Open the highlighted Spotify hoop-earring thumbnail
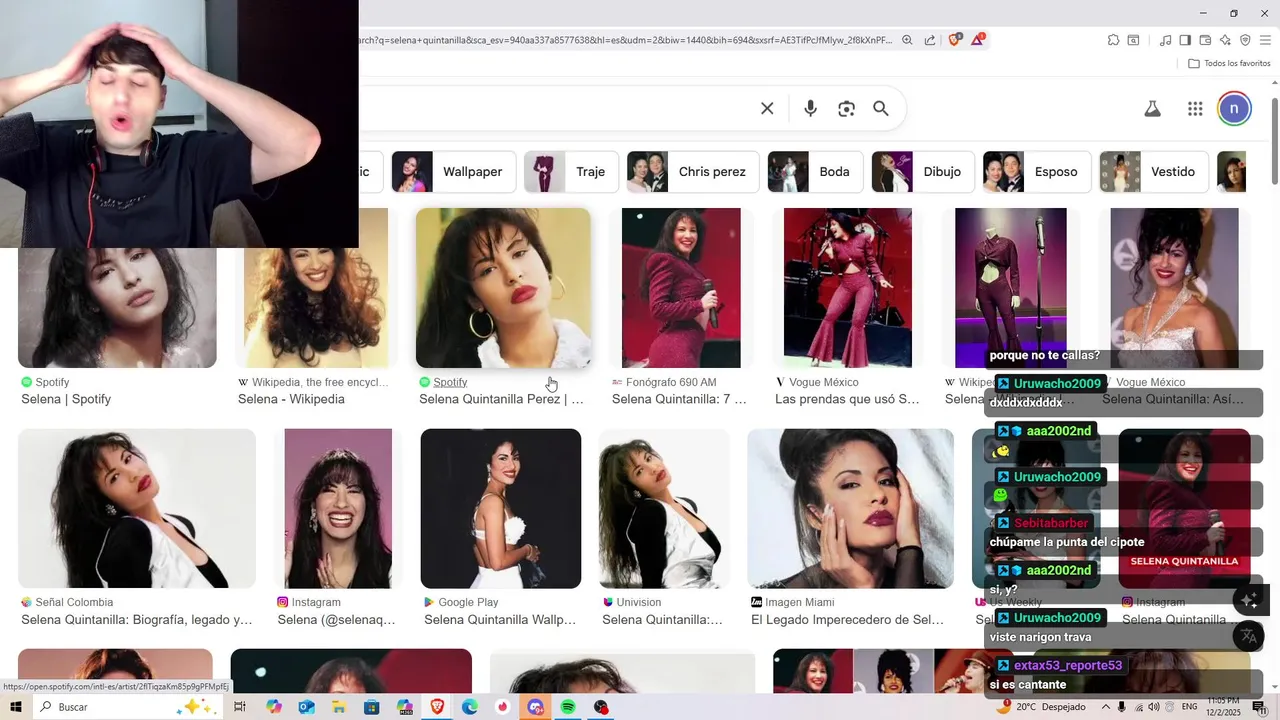Image resolution: width=1280 pixels, height=720 pixels. [x=503, y=288]
